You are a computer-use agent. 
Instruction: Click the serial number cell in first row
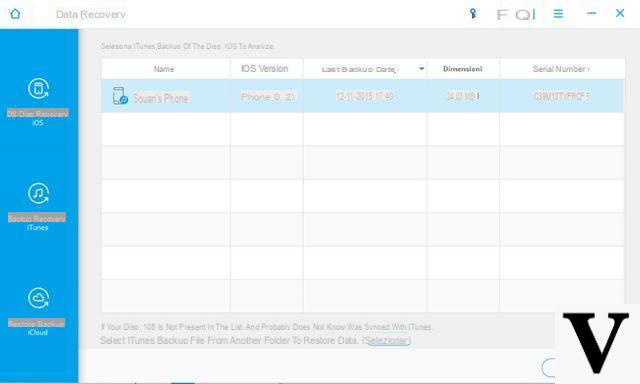click(561, 96)
